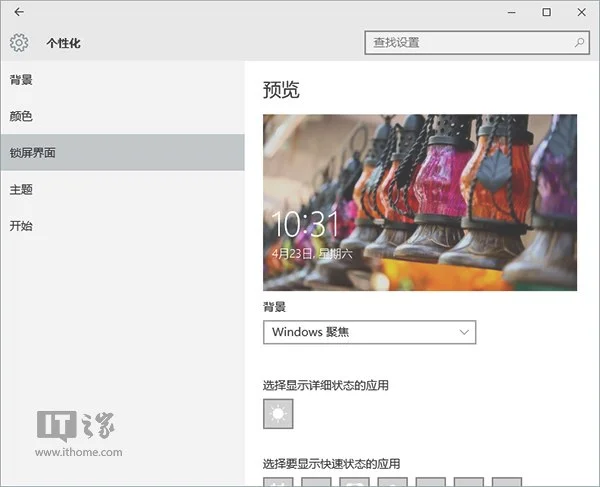The height and width of the screenshot is (487, 600).
Task: Select the third quick status app slot
Action: (354, 481)
